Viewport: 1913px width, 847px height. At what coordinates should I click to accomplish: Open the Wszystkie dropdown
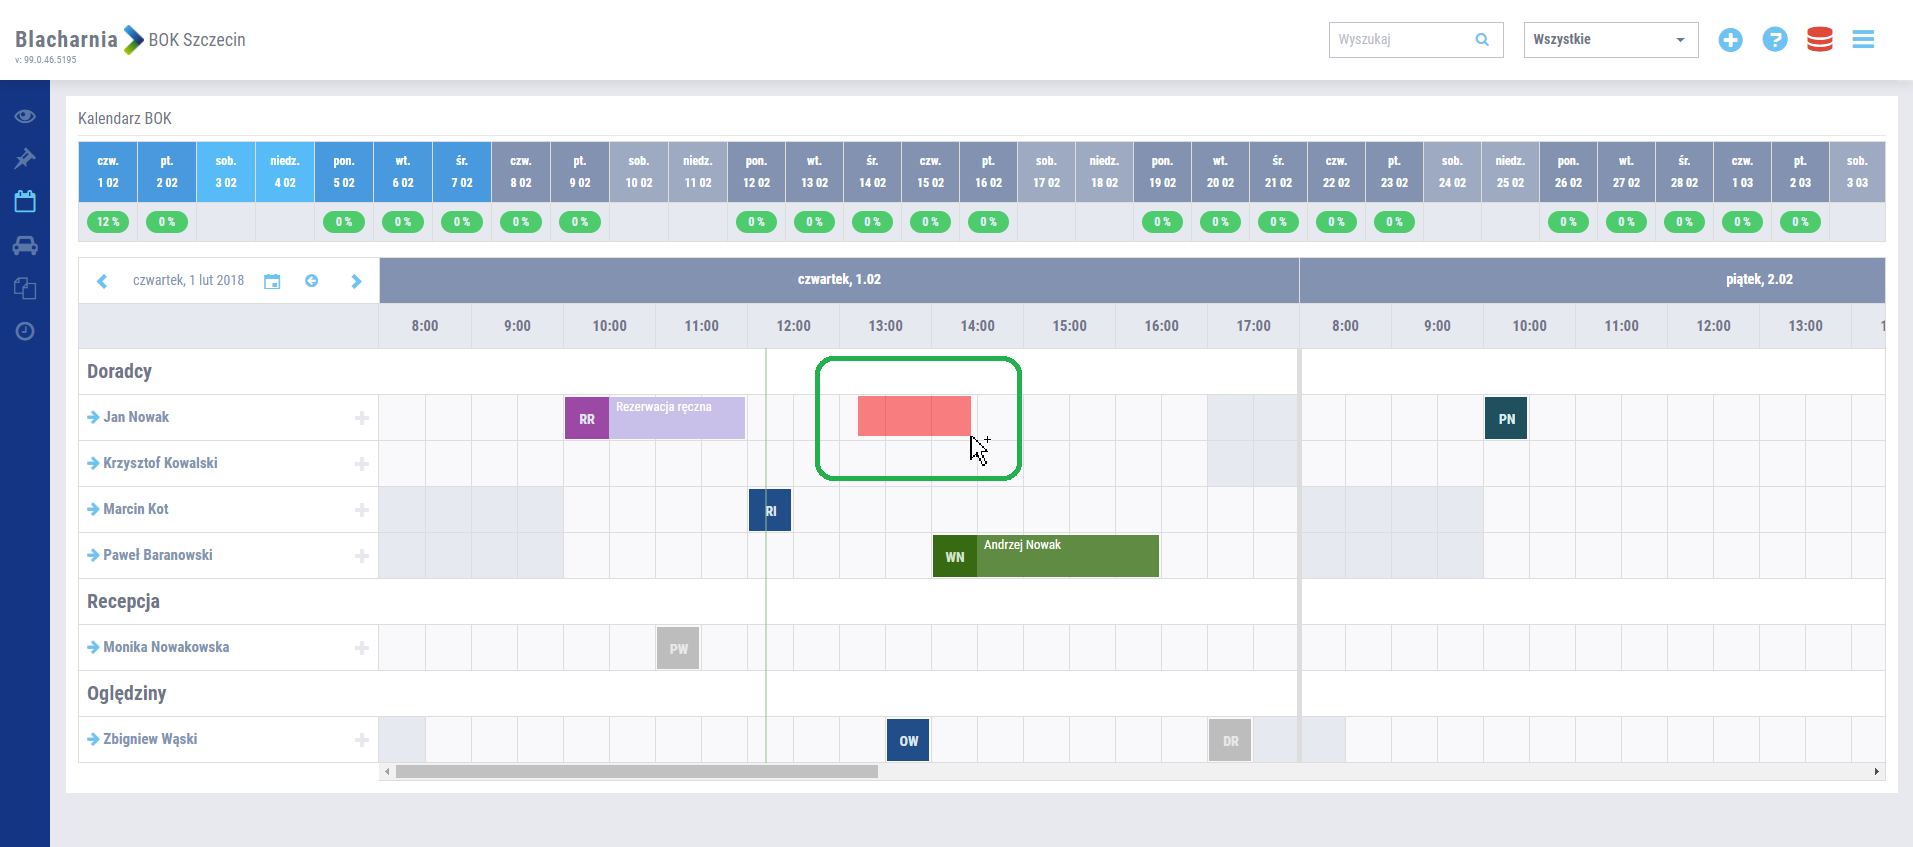click(x=1610, y=40)
